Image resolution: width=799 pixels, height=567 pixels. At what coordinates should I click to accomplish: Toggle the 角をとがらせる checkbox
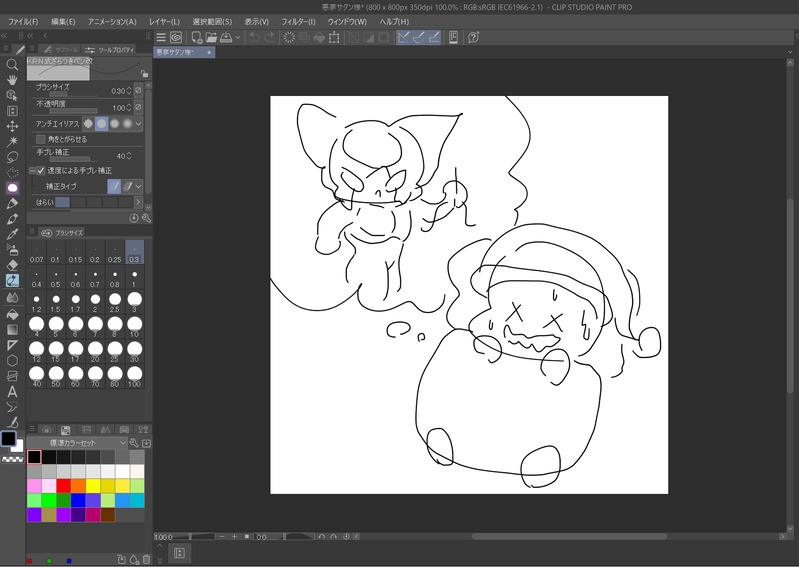41,139
